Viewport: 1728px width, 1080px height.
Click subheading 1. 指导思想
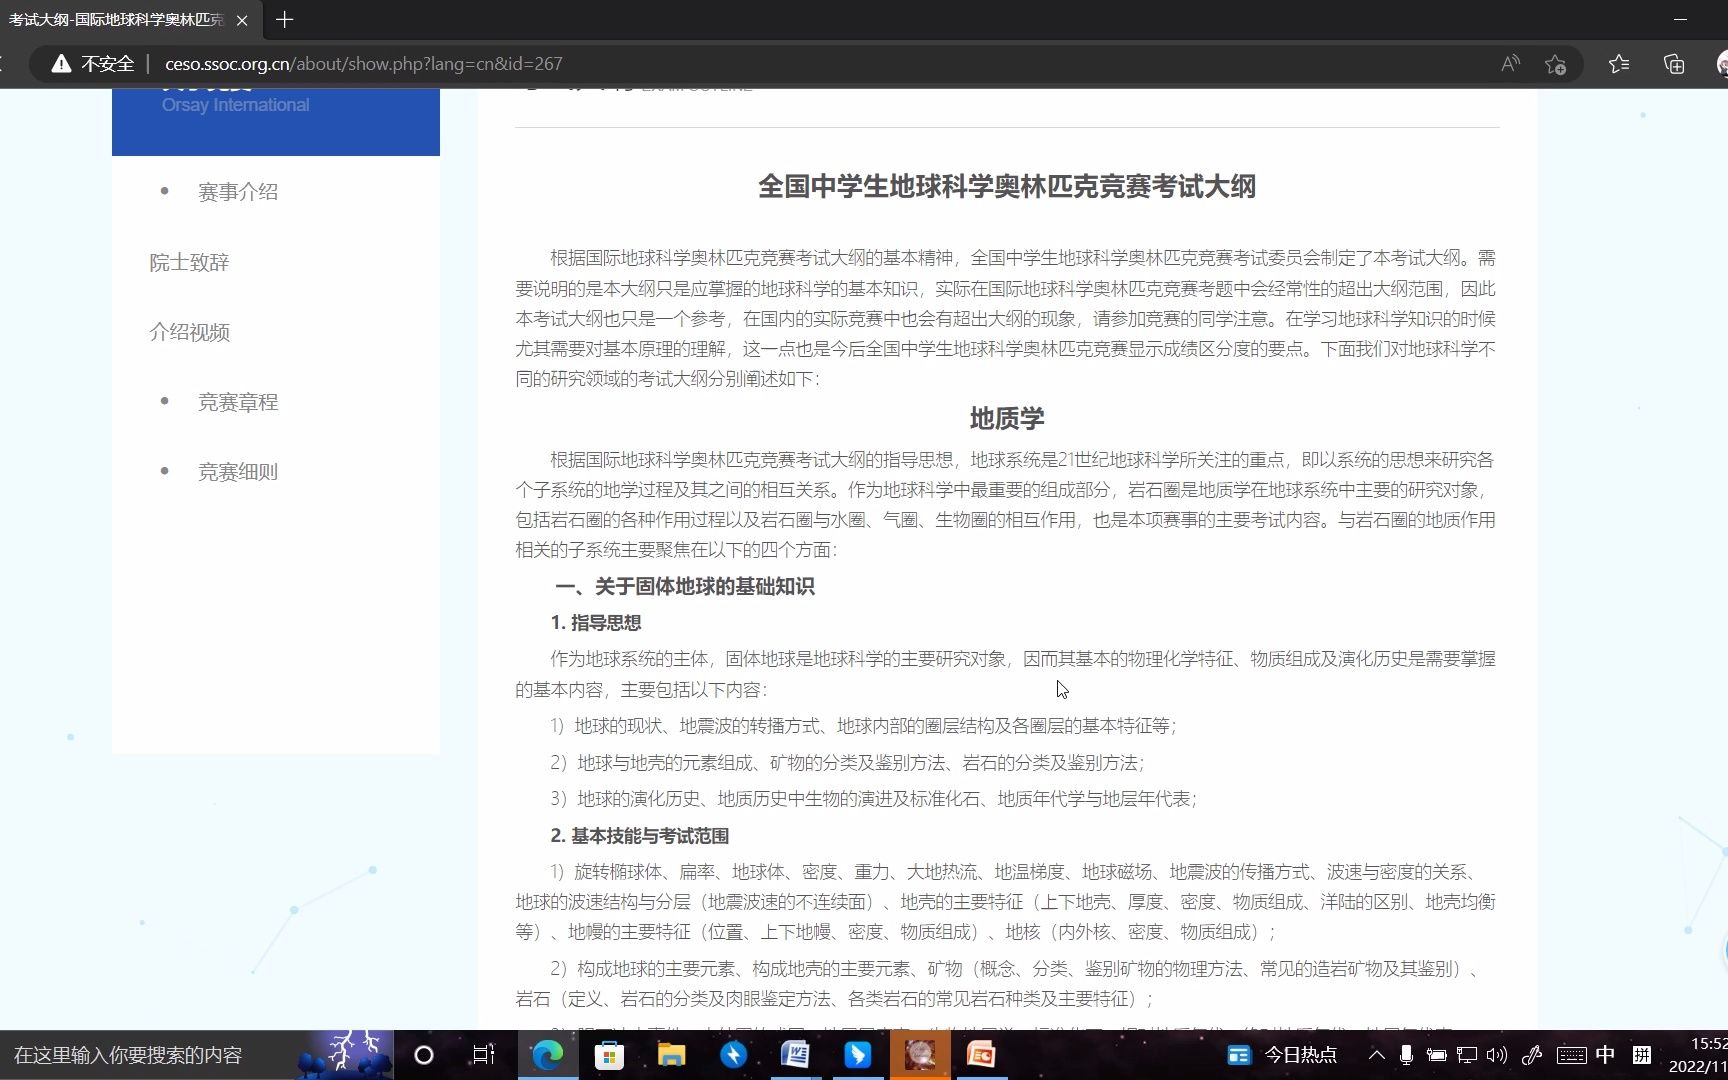[x=596, y=623]
